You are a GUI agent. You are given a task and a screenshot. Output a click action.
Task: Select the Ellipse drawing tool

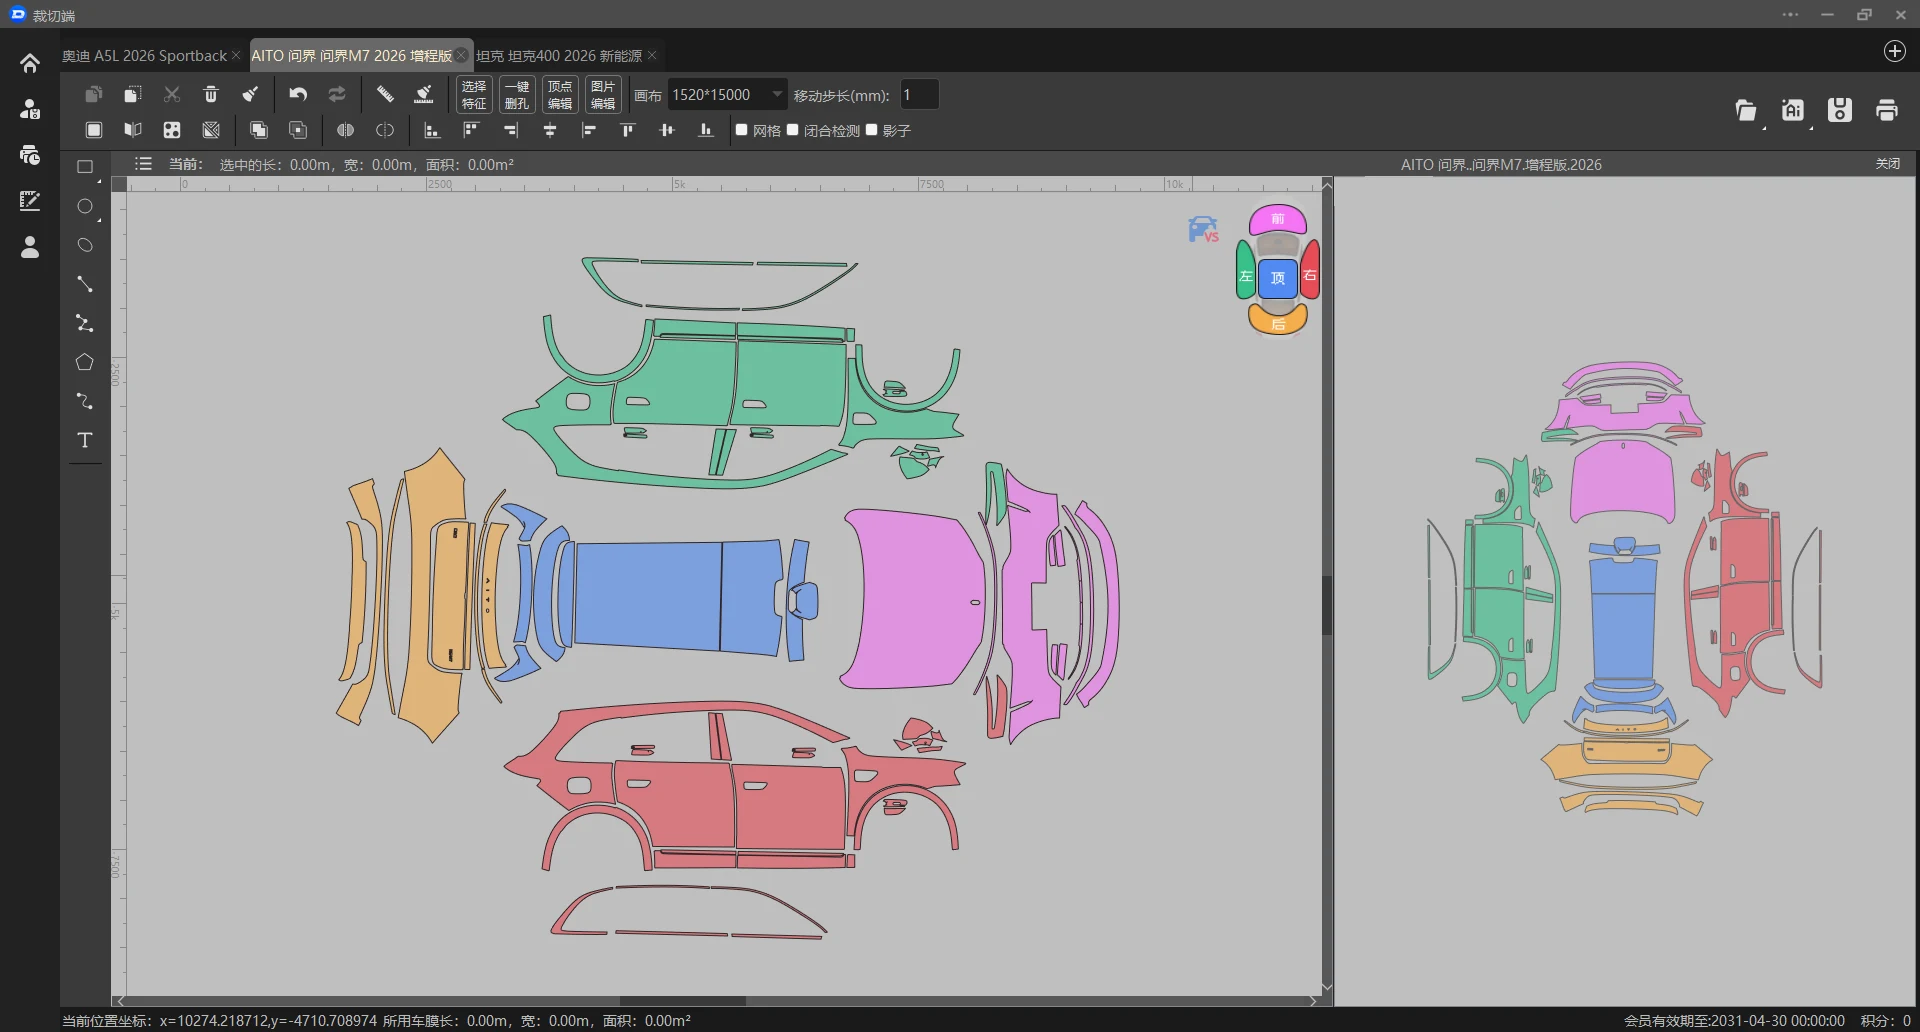85,245
